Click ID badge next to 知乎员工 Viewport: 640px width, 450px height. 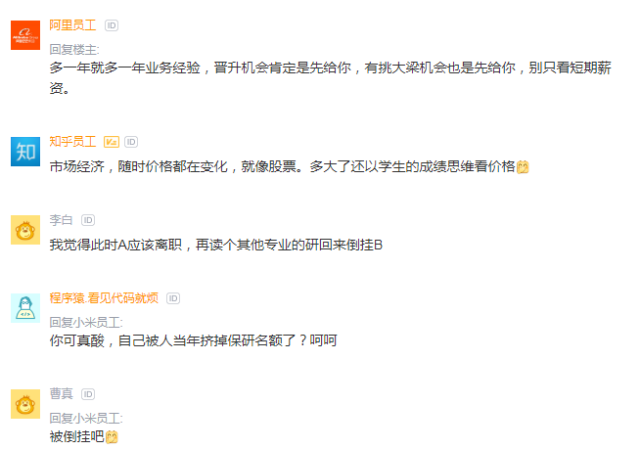click(131, 142)
